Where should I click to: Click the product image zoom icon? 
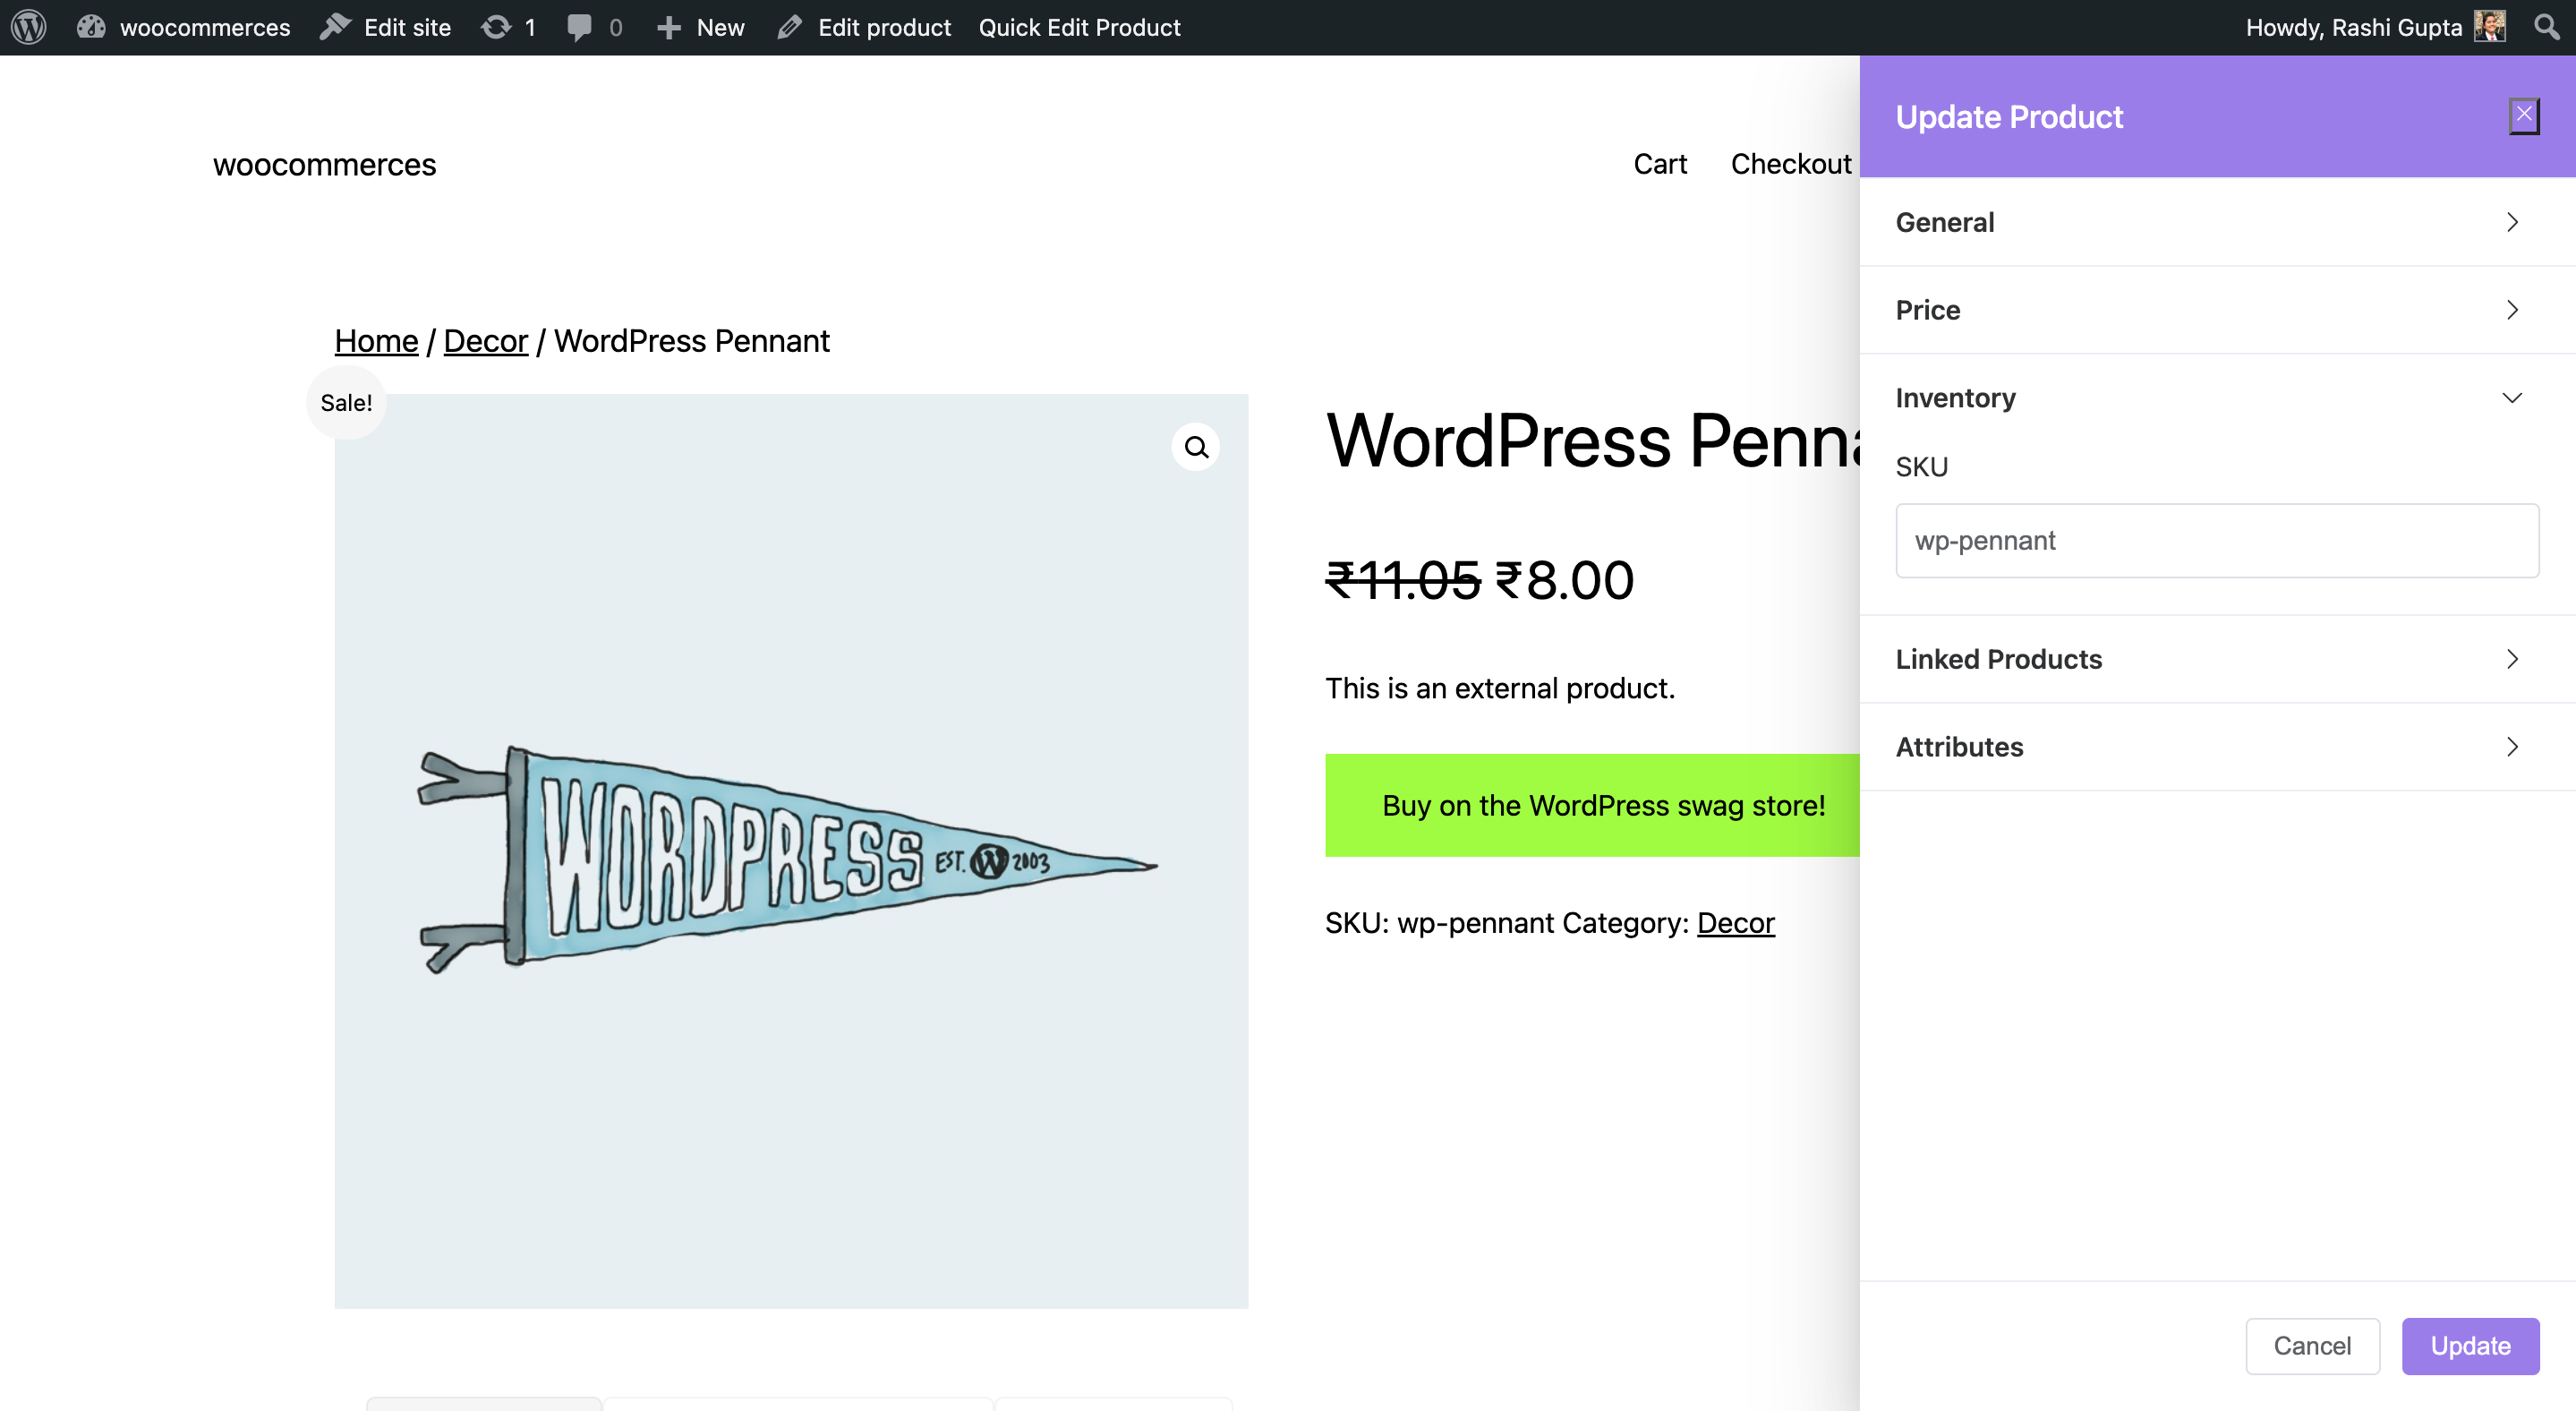[1197, 447]
